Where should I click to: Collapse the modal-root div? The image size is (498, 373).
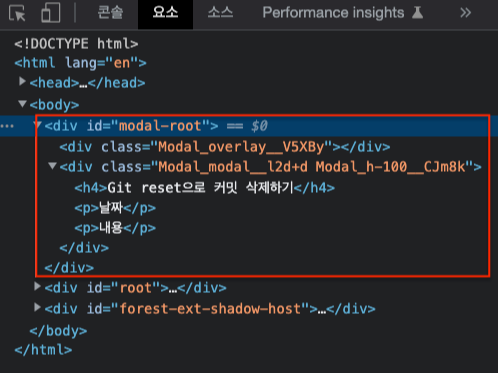[37, 125]
